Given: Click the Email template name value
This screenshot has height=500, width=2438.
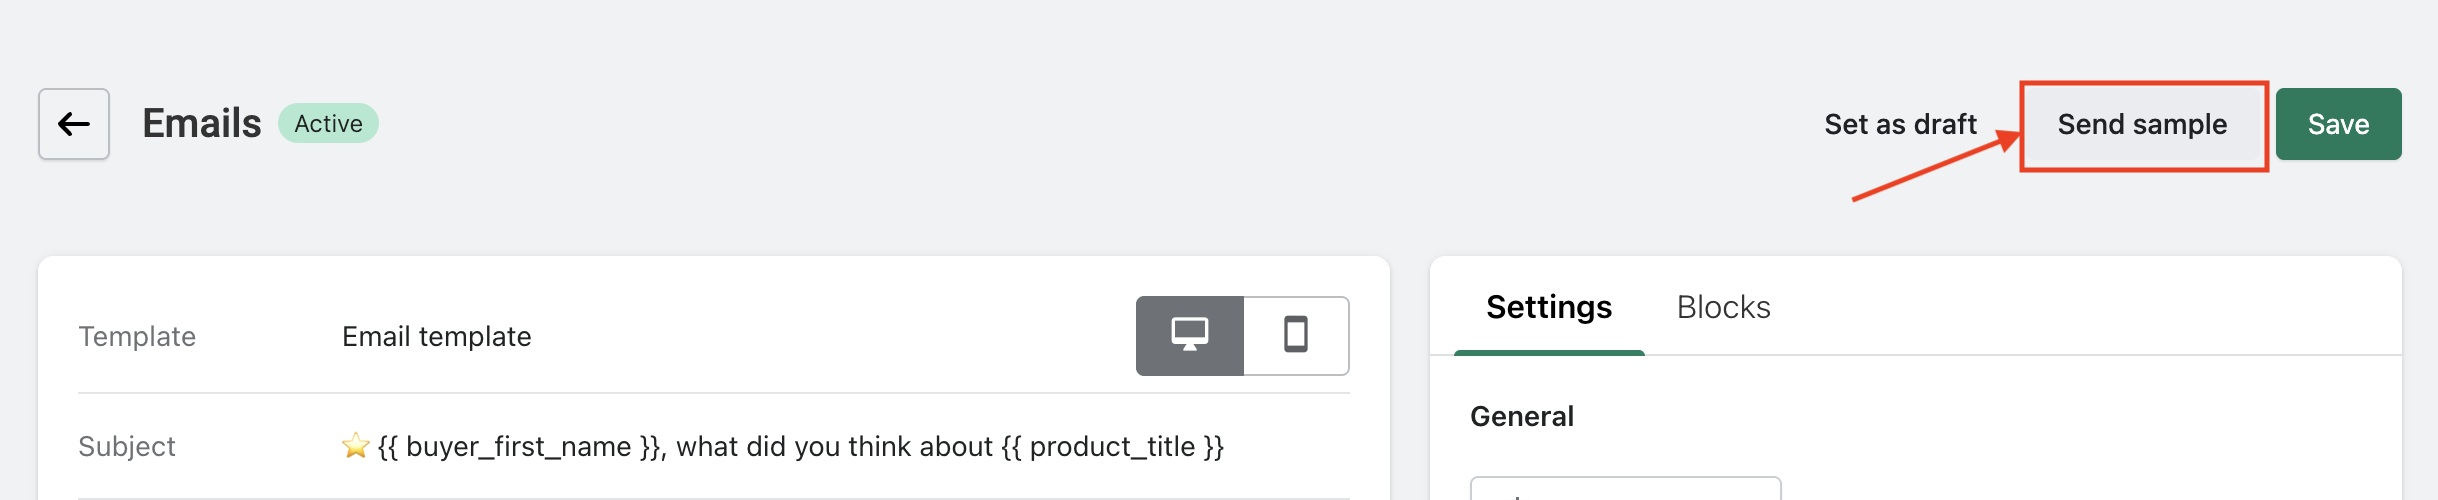Looking at the screenshot, I should [x=436, y=336].
